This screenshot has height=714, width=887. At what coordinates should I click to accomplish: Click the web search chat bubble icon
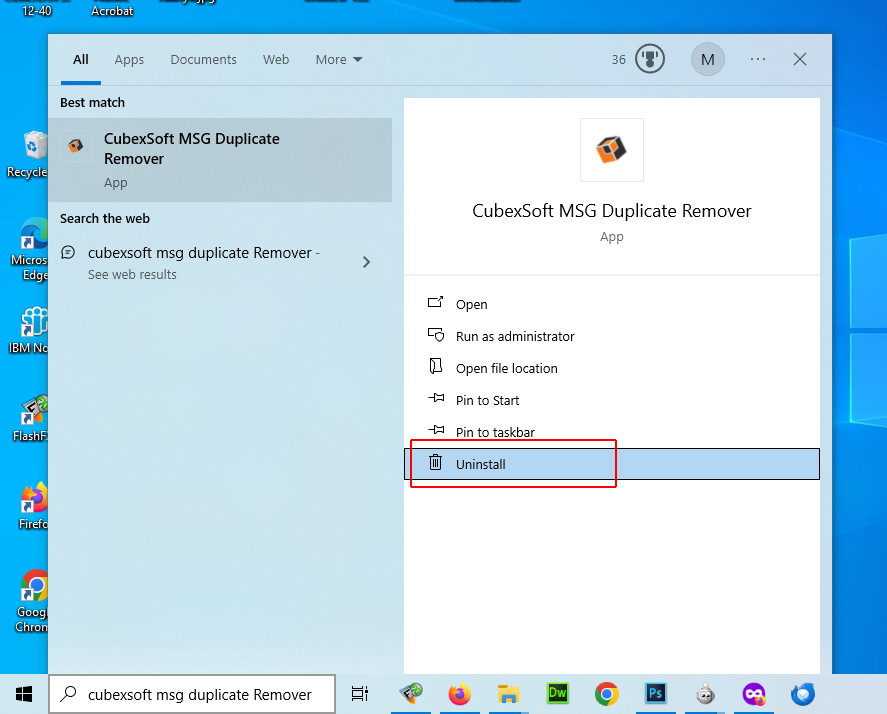[68, 252]
